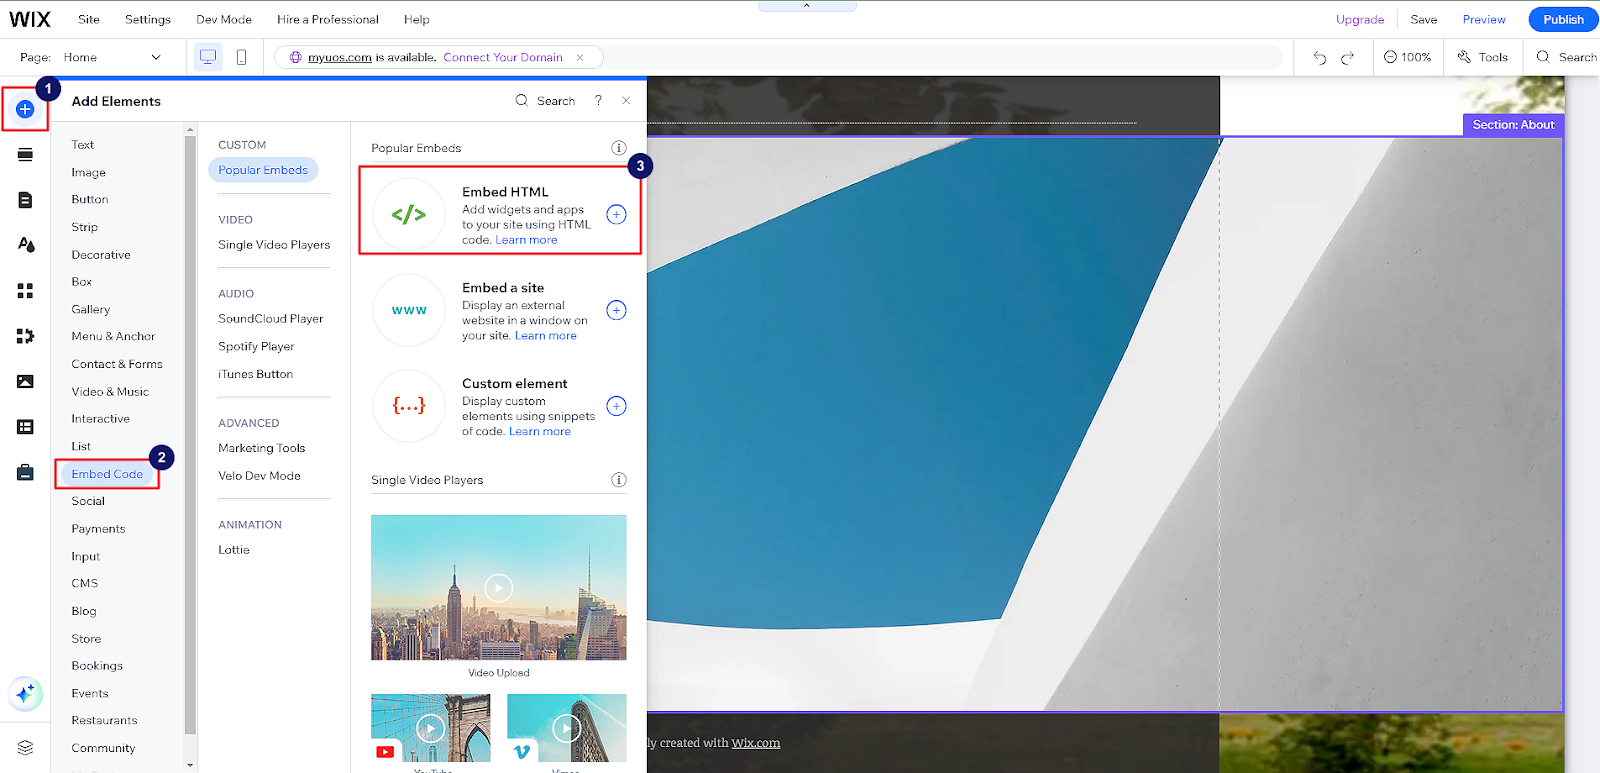
Task: Collapse the top bar with the chevron
Action: 807,6
